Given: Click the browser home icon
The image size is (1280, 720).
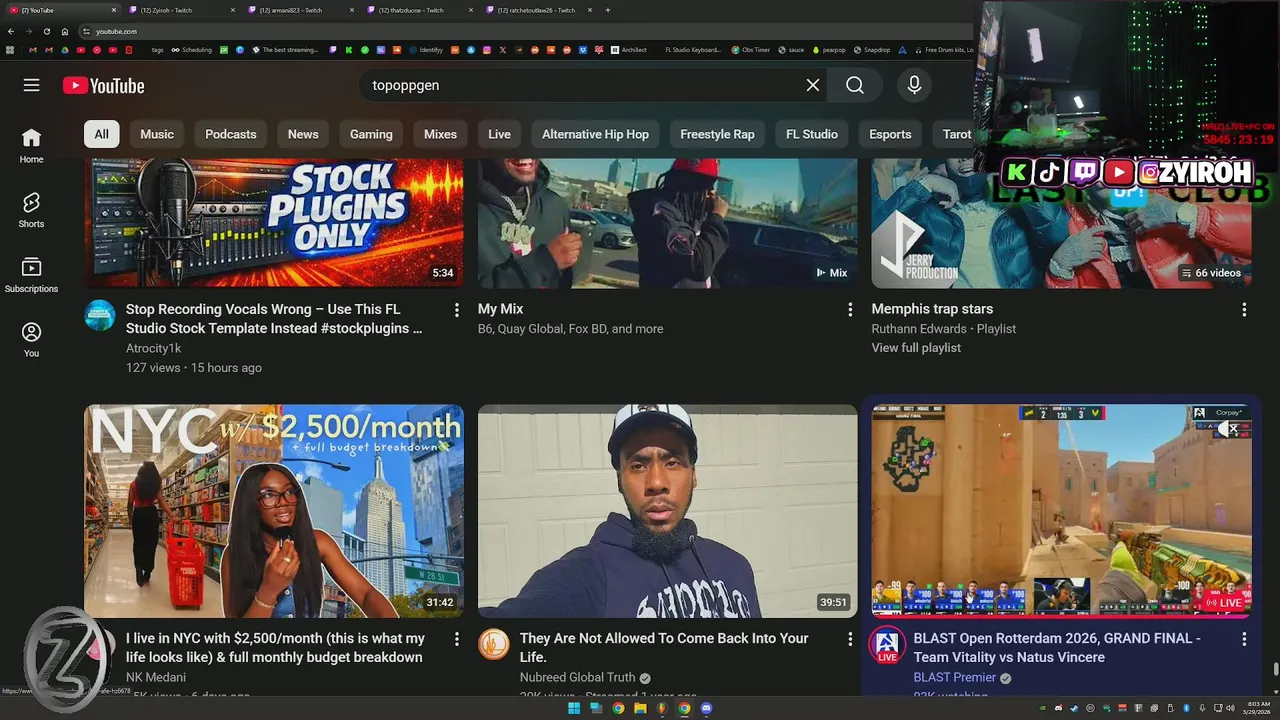Looking at the screenshot, I should point(65,31).
